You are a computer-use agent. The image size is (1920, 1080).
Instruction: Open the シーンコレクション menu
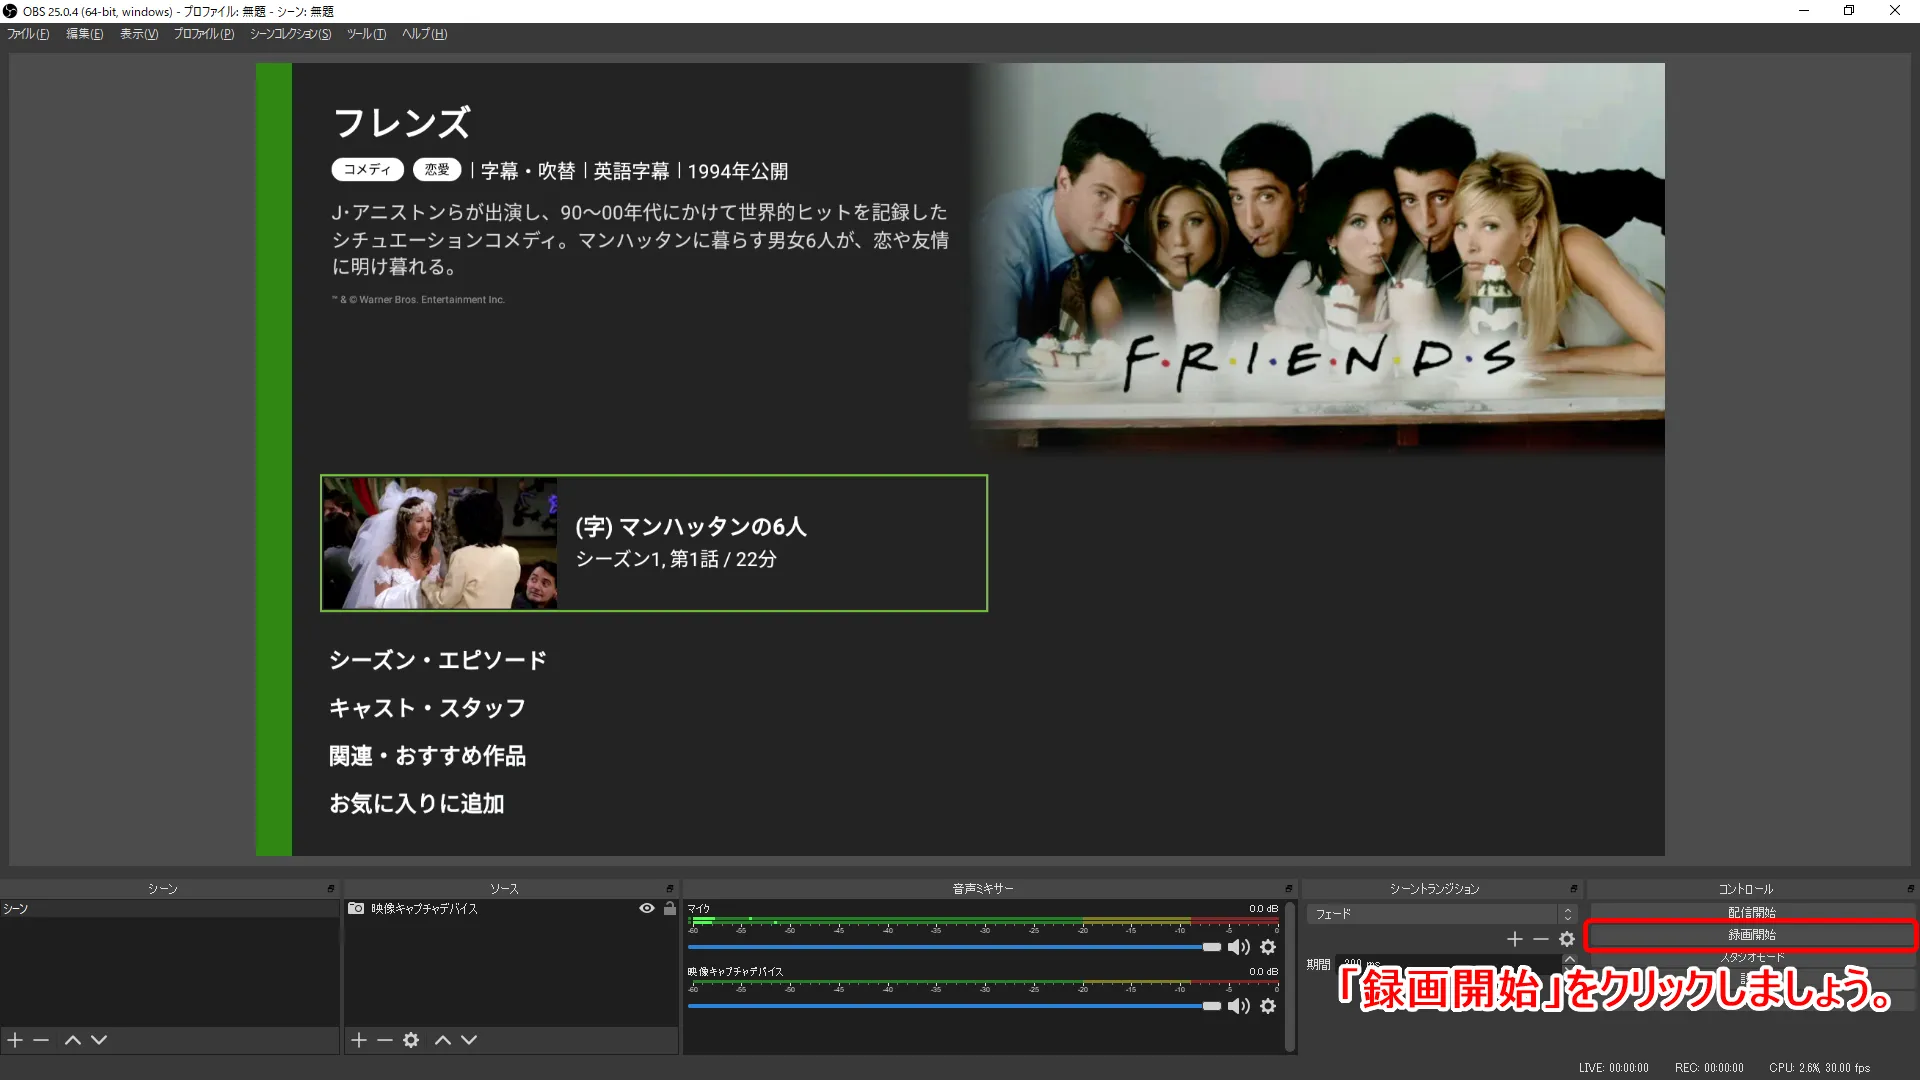291,34
